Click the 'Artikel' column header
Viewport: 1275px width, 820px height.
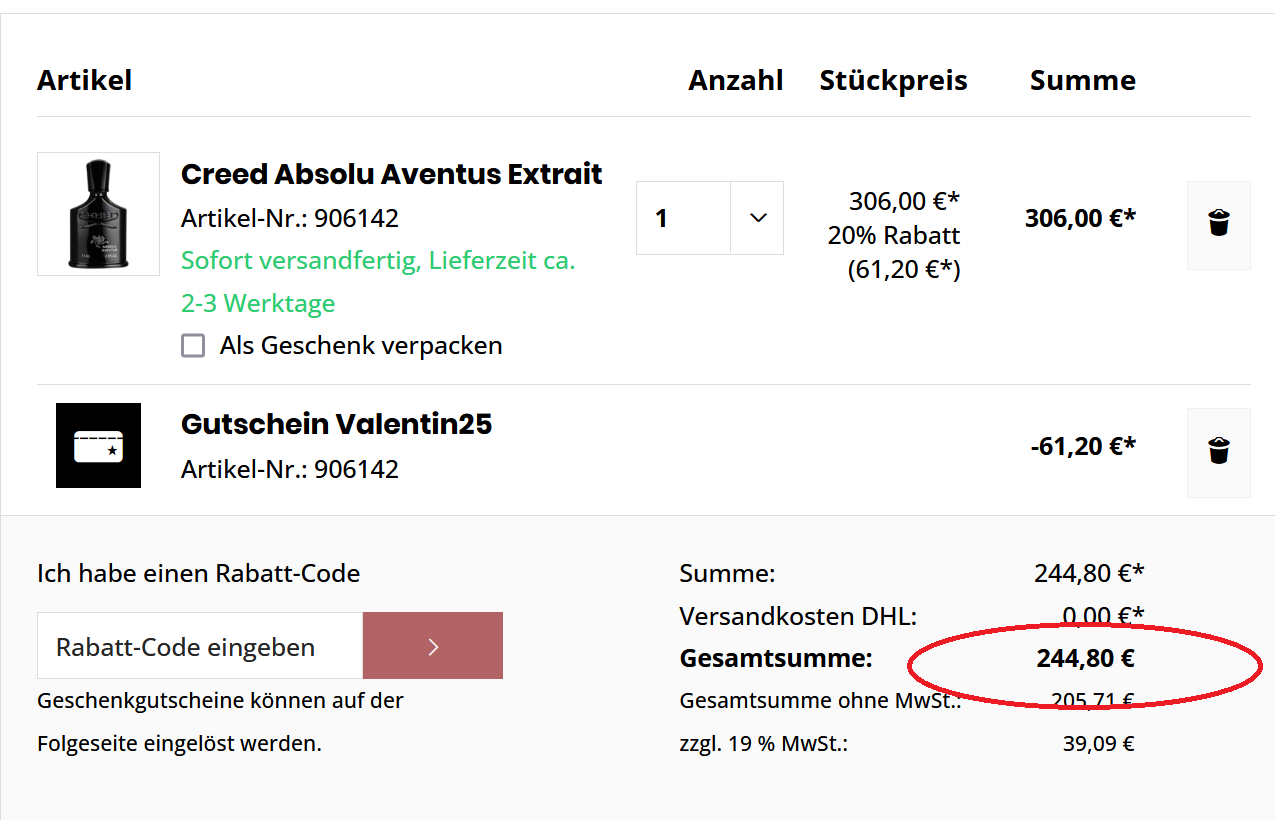click(84, 80)
